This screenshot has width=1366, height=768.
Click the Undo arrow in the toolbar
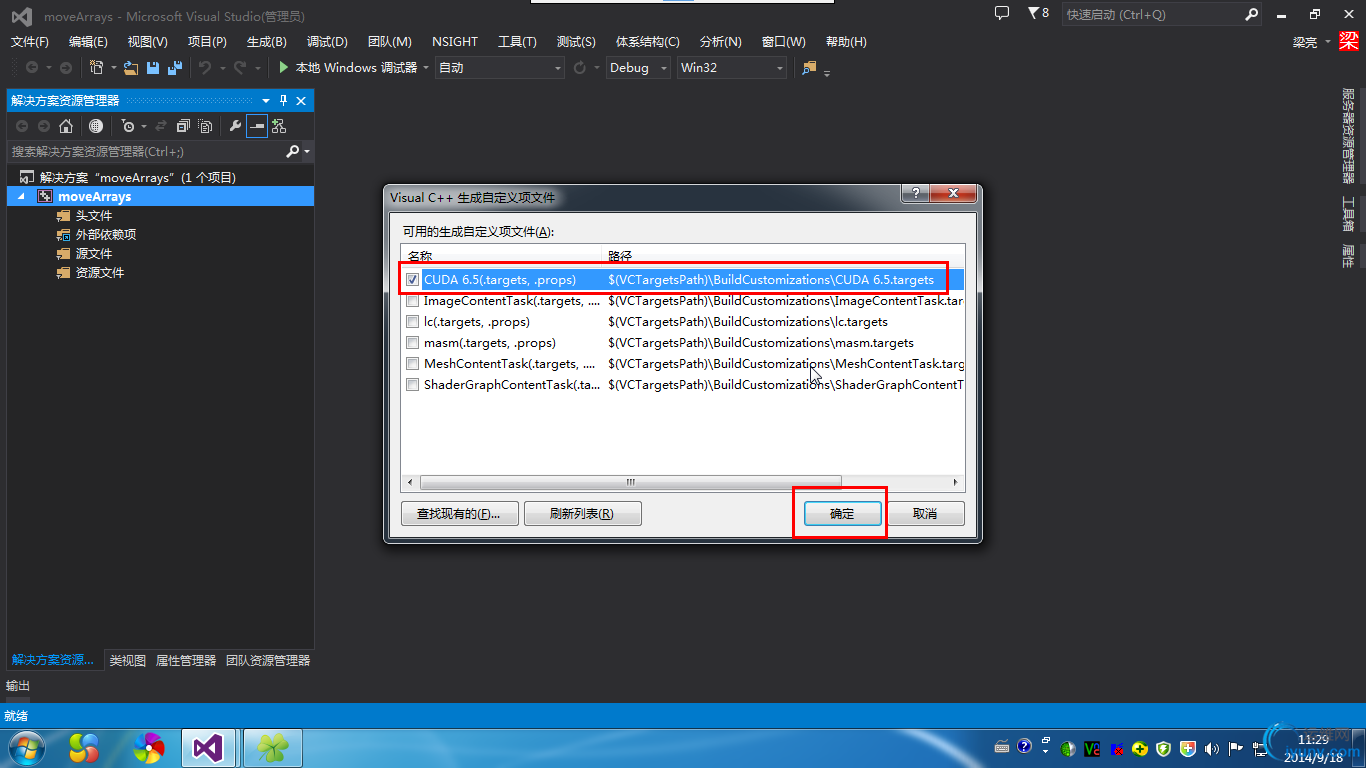coord(204,67)
